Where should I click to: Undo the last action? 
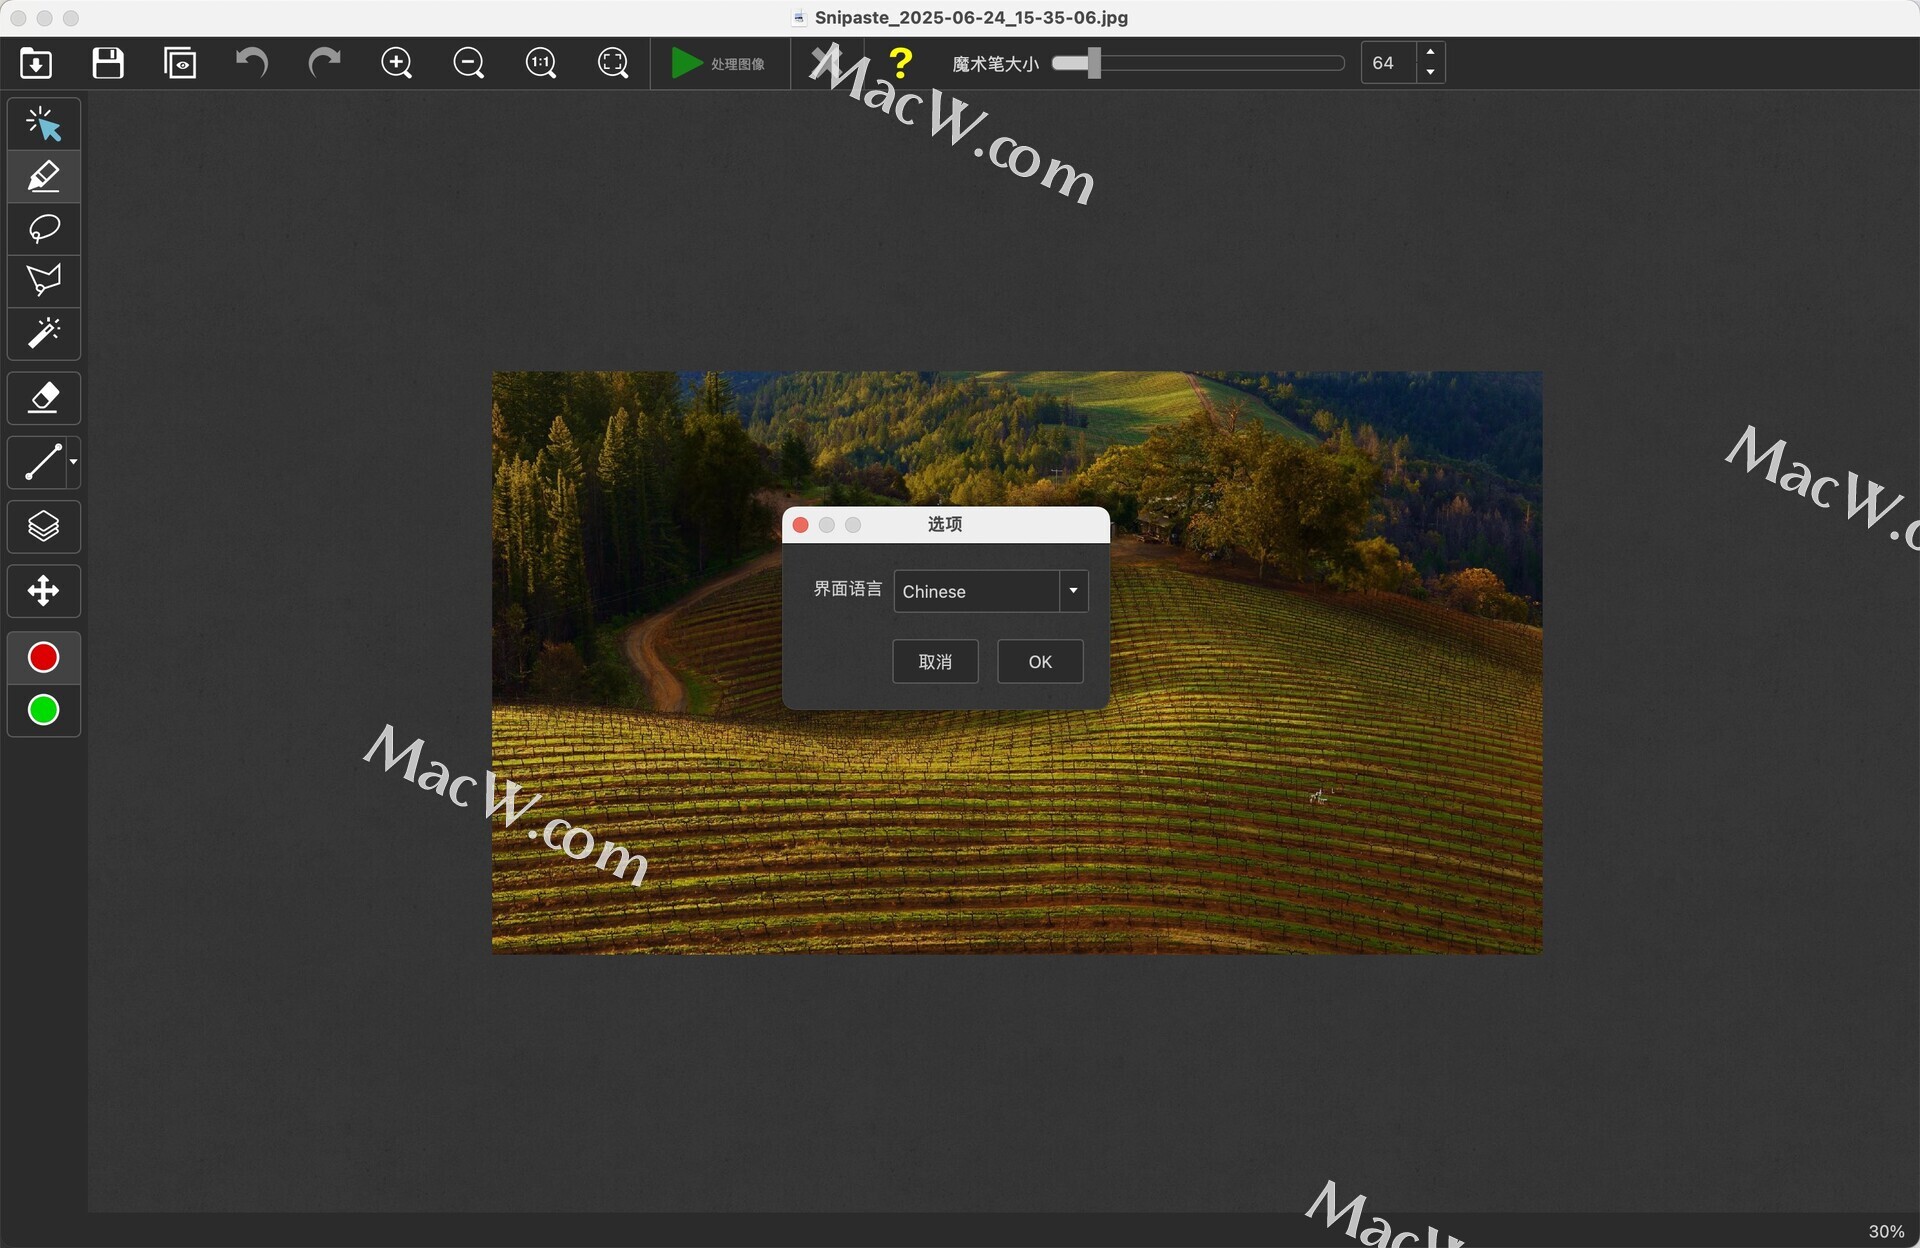(x=252, y=64)
